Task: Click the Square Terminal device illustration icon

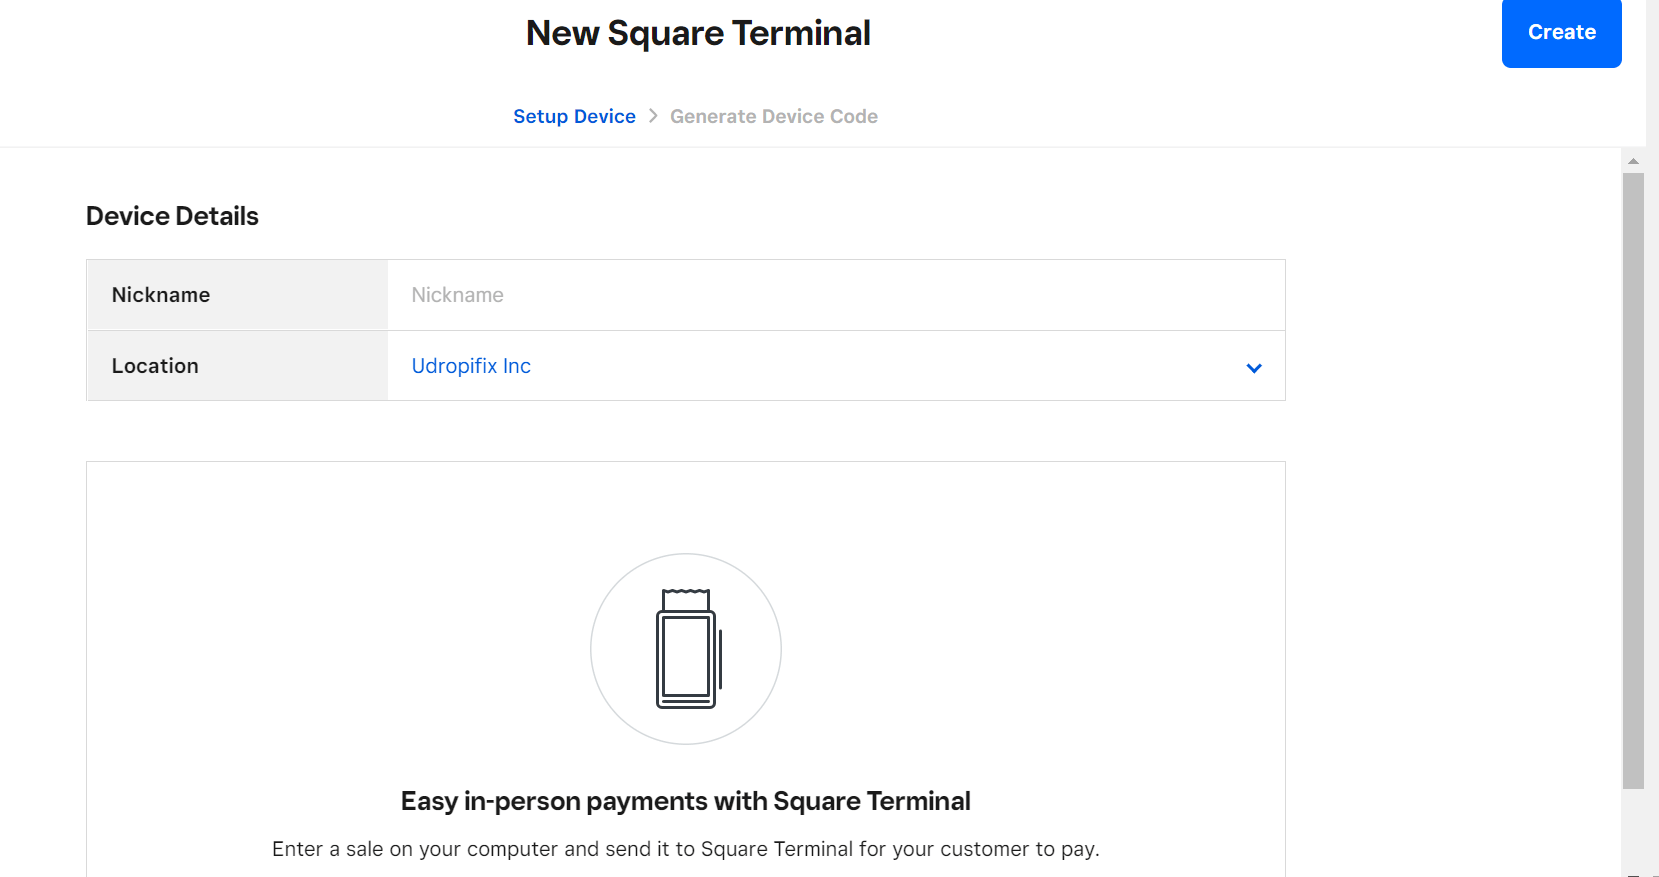Action: pos(685,649)
